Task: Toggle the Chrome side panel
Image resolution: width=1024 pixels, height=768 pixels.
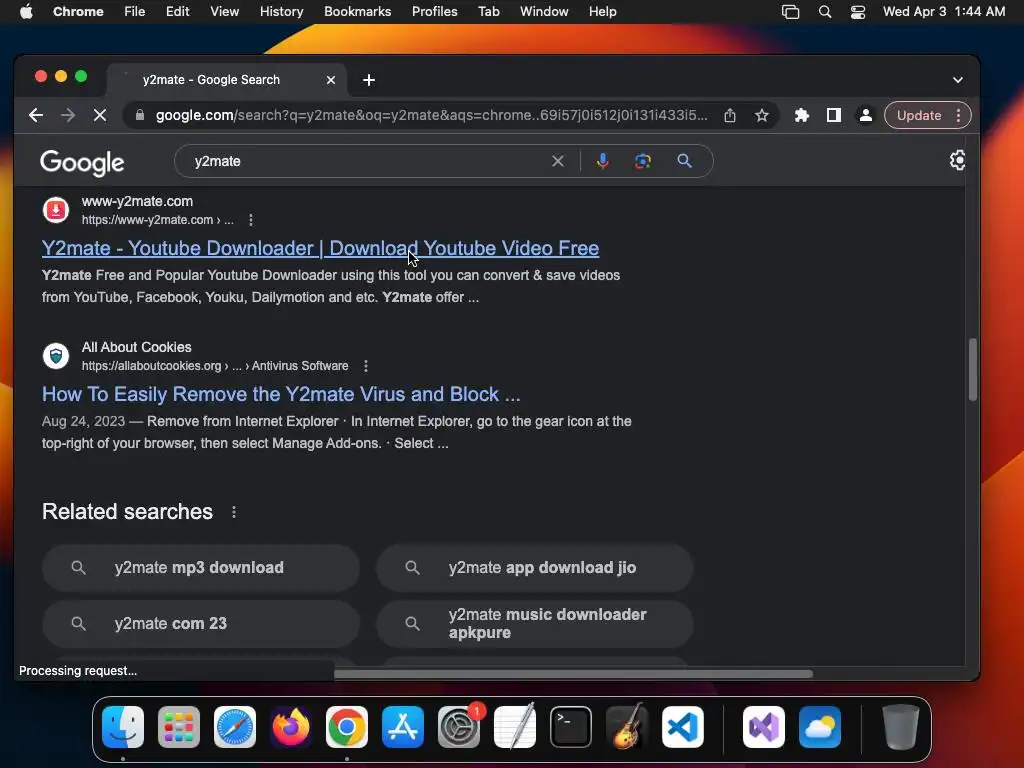Action: 833,116
